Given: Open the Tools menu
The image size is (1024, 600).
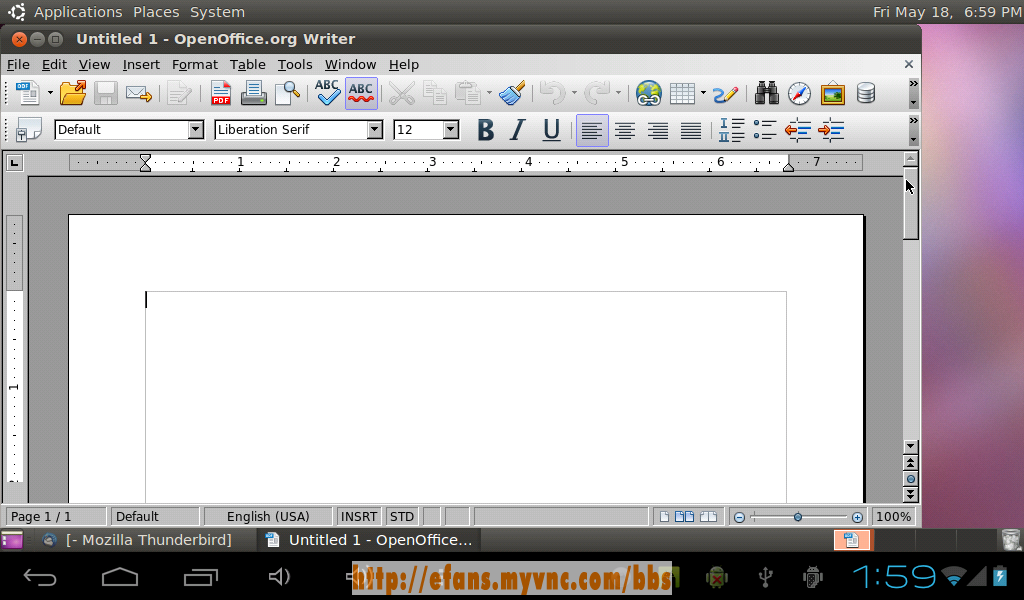Looking at the screenshot, I should click(295, 65).
